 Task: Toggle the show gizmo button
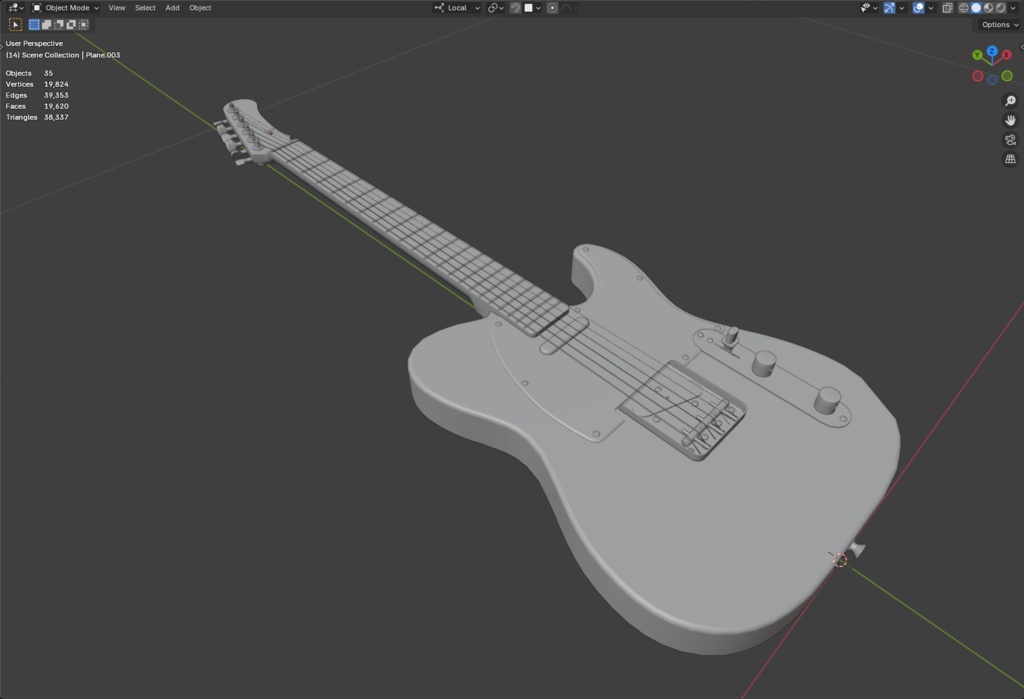point(889,8)
